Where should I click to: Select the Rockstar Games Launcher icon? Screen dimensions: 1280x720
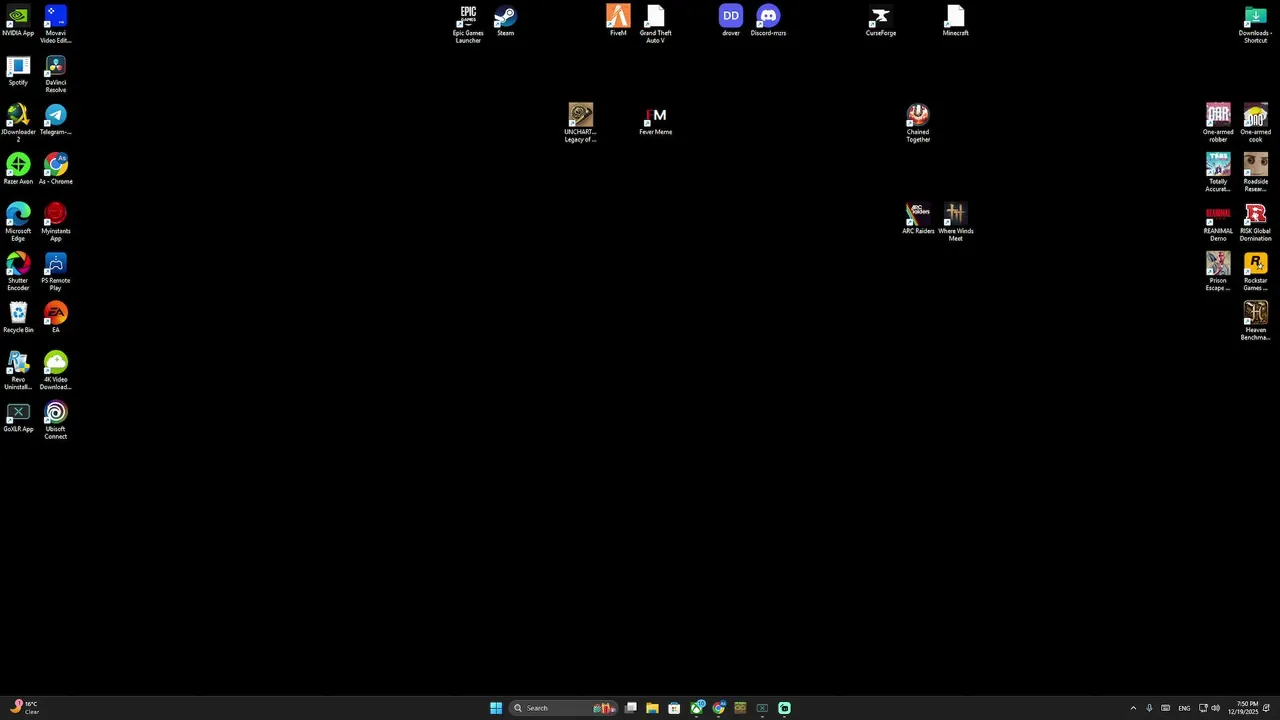click(x=1256, y=272)
